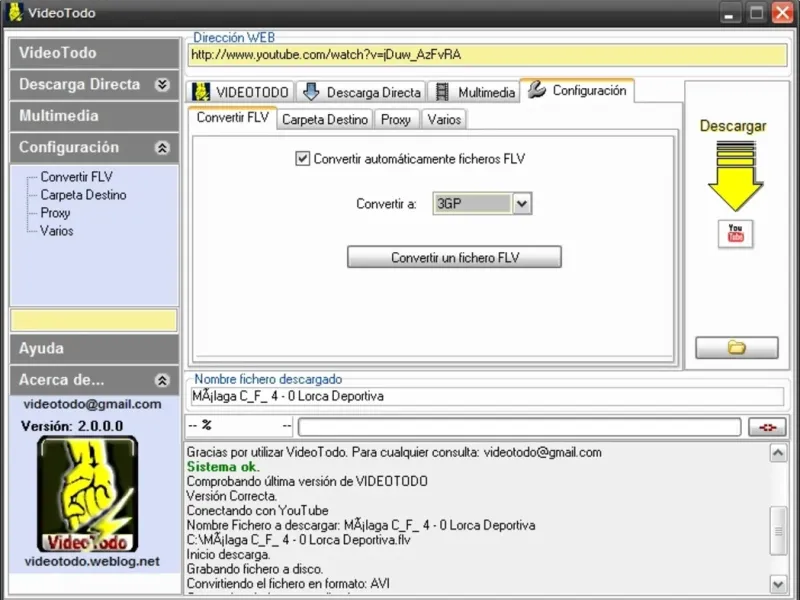Click the VideoTodo title bar icon
800x600 pixels.
pyautogui.click(x=16, y=12)
